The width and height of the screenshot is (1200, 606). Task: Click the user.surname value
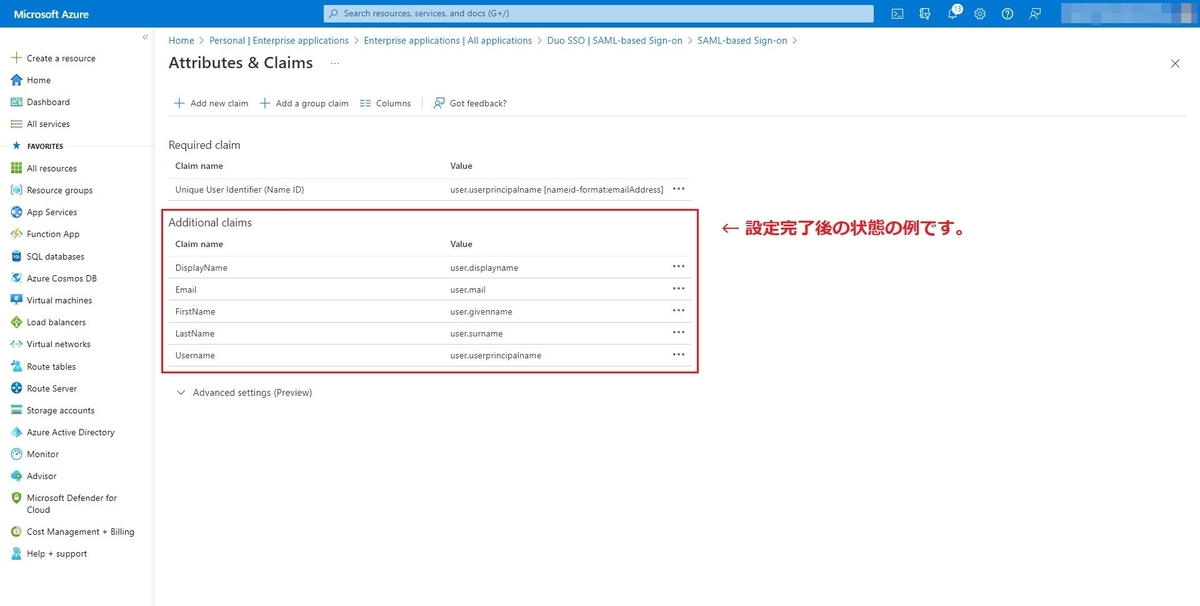(x=476, y=333)
